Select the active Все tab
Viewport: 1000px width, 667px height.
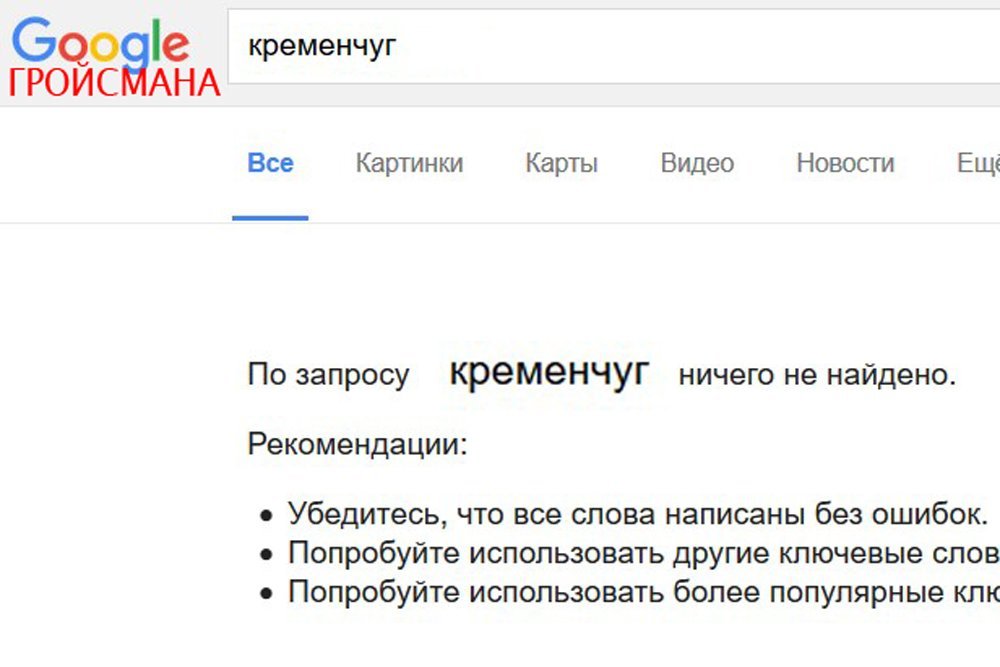click(x=269, y=163)
